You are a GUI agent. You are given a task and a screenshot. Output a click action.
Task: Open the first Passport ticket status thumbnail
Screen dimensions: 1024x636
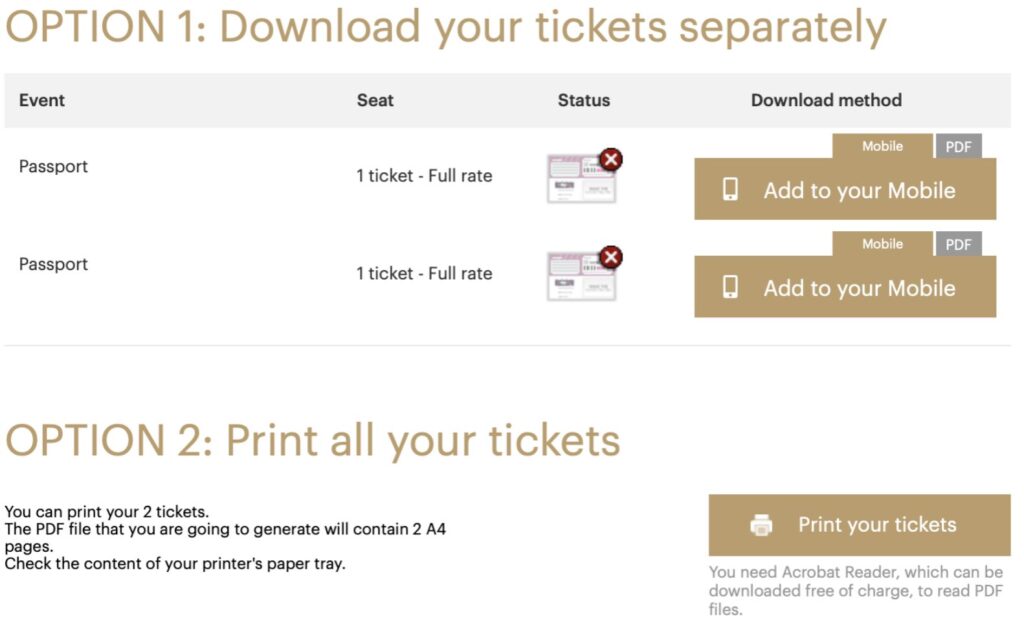(x=581, y=180)
